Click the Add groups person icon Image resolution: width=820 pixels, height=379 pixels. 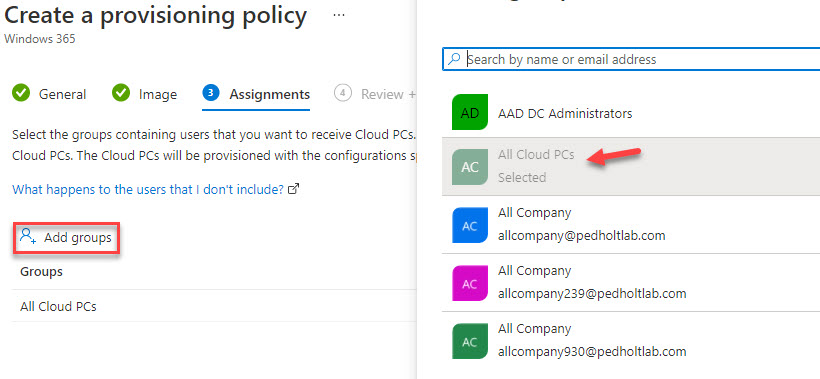[28, 237]
